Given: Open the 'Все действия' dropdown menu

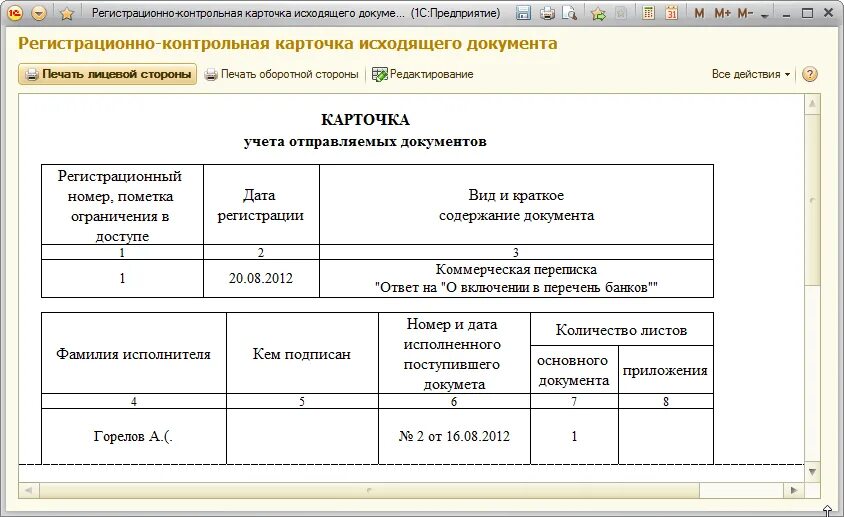Looking at the screenshot, I should click(751, 74).
